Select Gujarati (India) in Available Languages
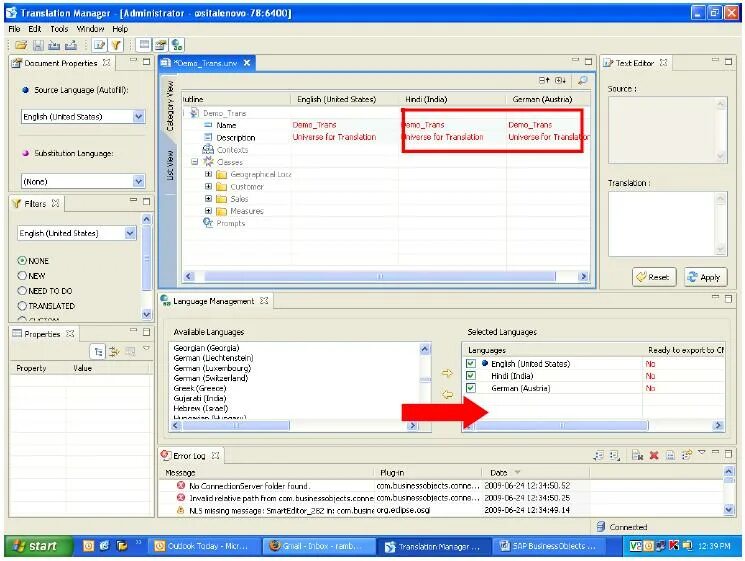745x561 pixels. 200,398
